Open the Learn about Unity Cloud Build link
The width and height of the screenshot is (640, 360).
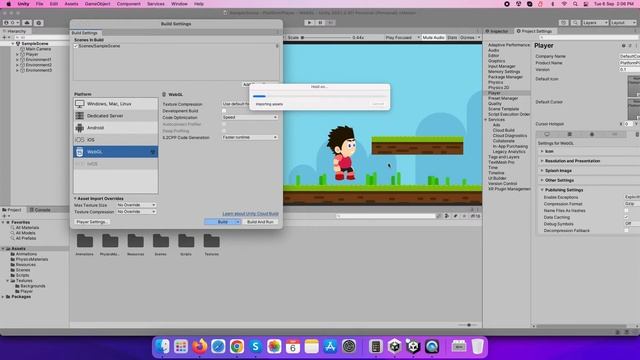point(250,214)
